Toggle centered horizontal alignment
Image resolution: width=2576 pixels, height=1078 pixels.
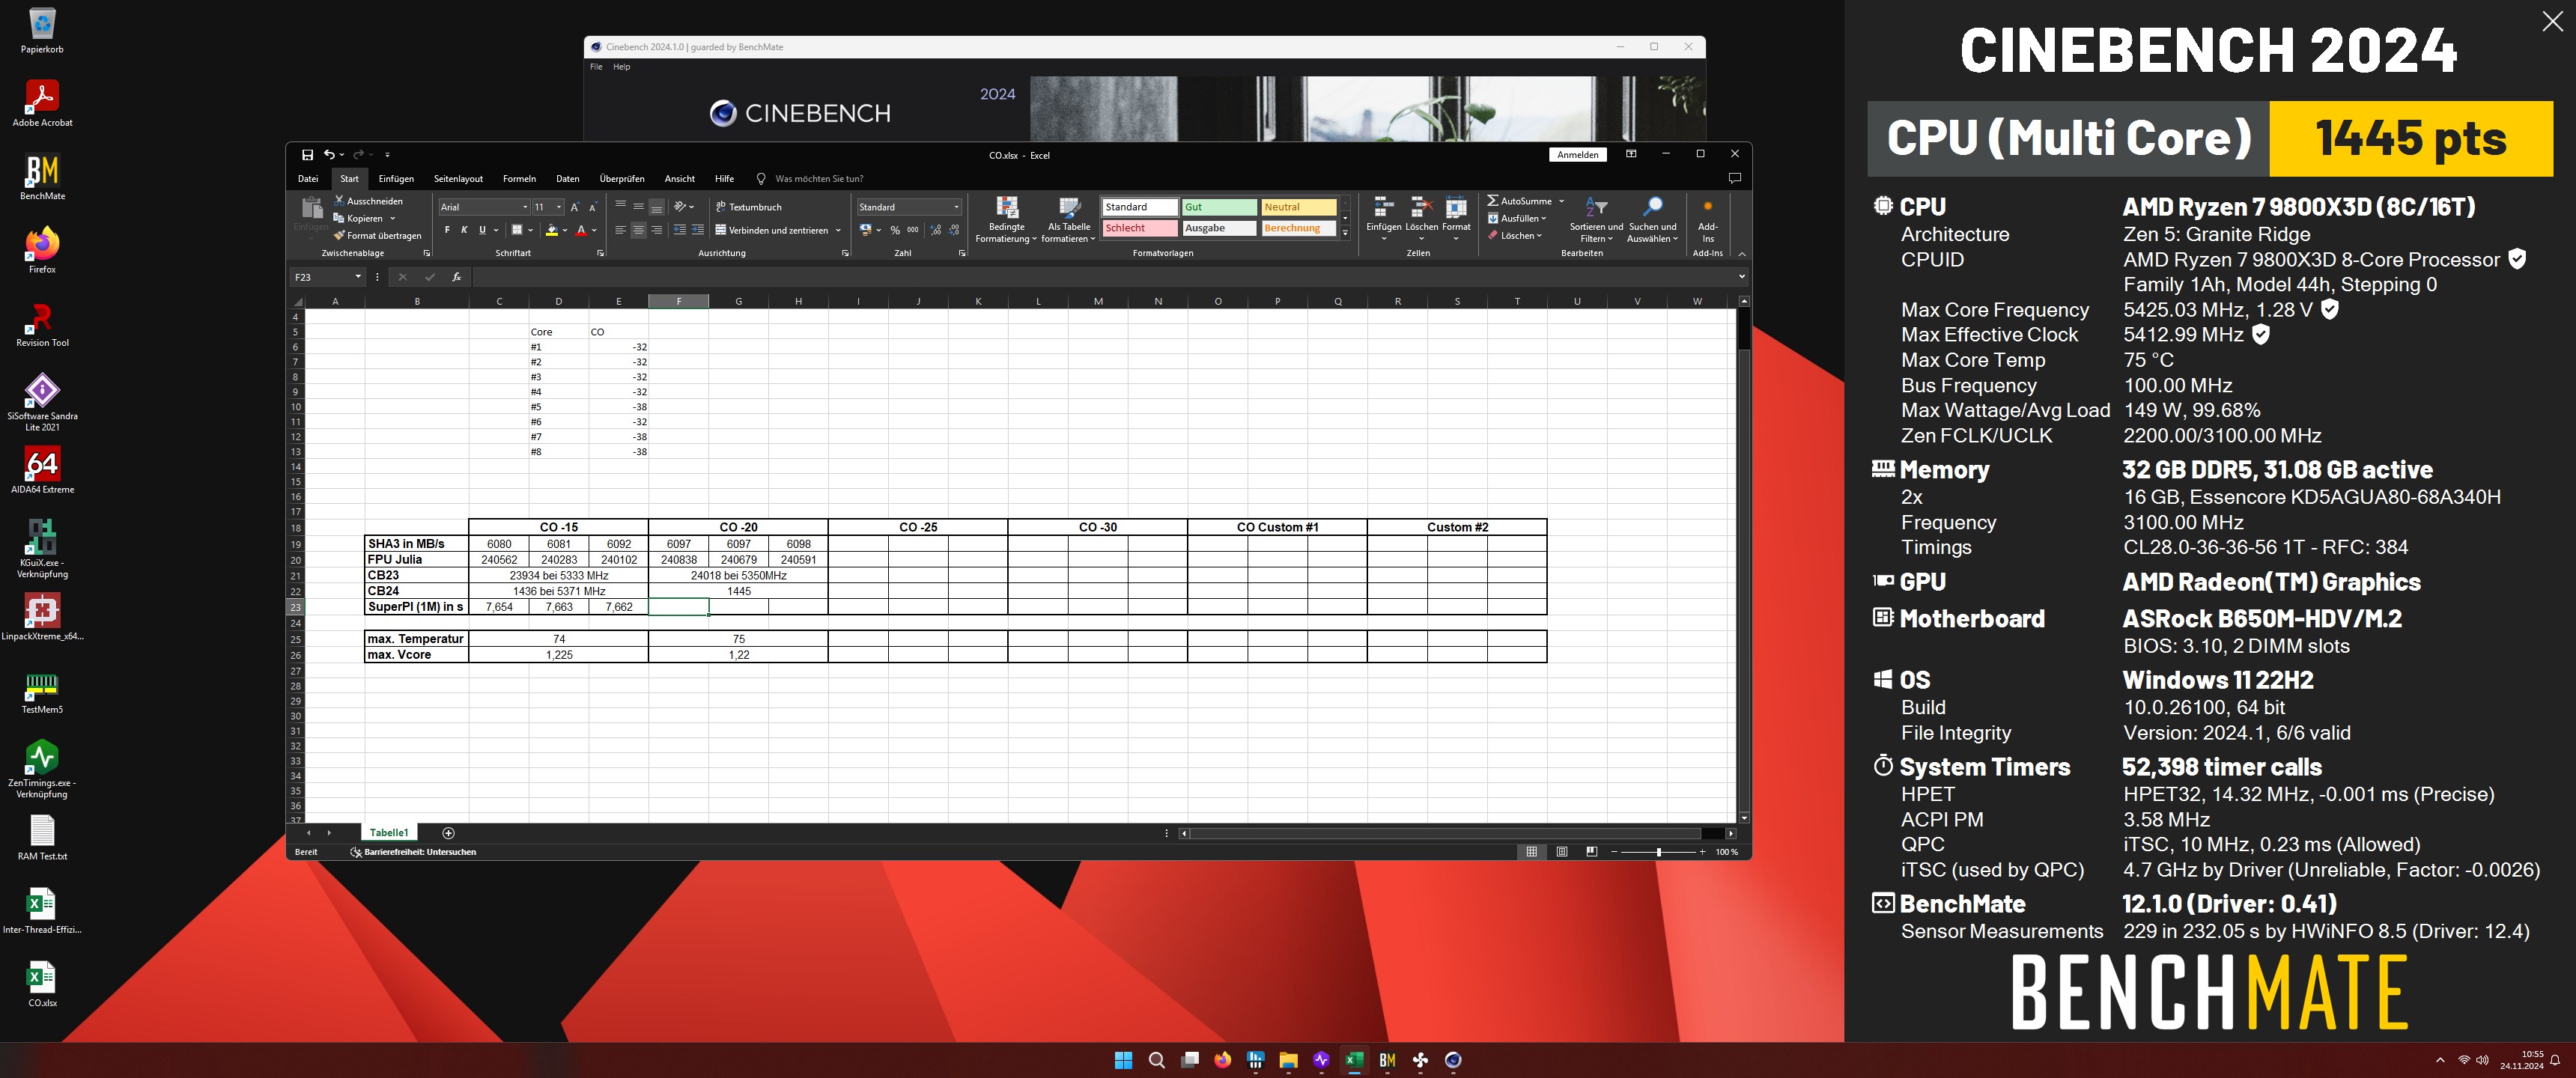point(639,230)
